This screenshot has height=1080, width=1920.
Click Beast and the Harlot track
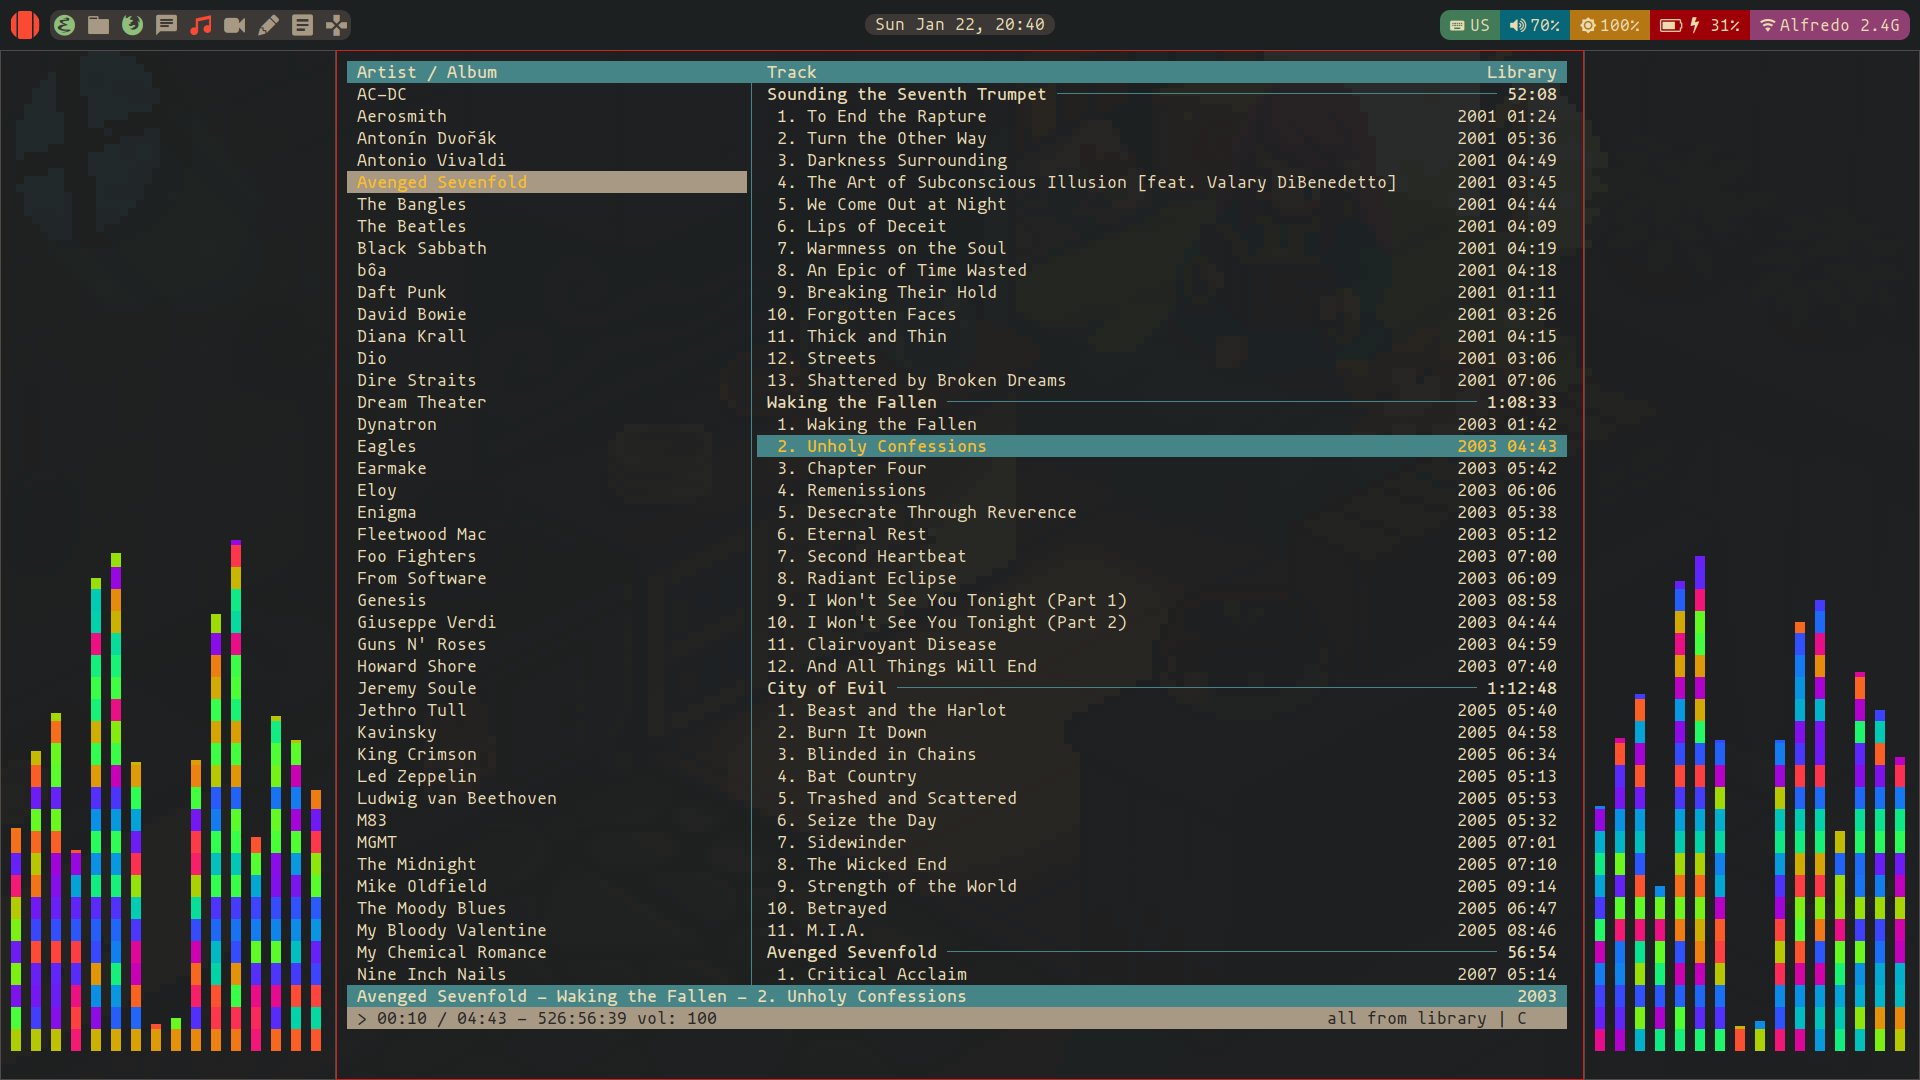click(x=905, y=709)
